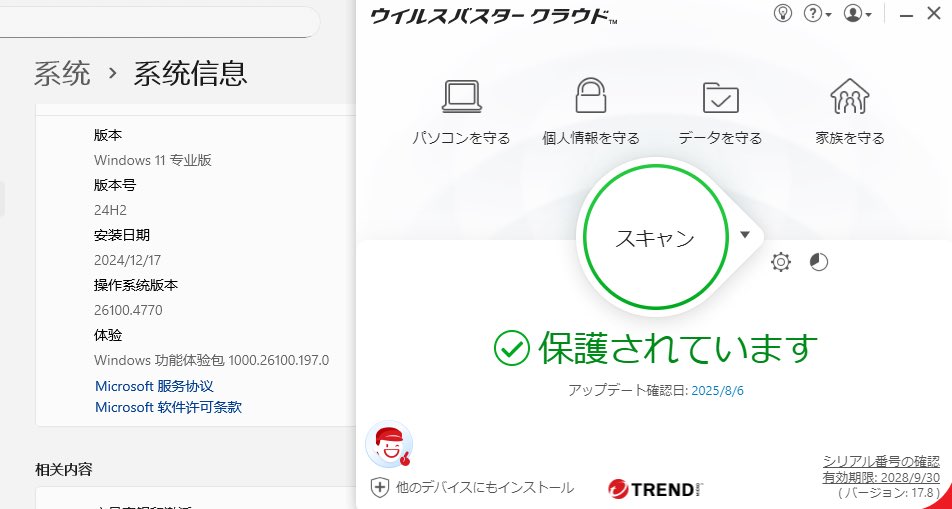
Task: Open the help question mark dropdown
Action: (x=817, y=13)
